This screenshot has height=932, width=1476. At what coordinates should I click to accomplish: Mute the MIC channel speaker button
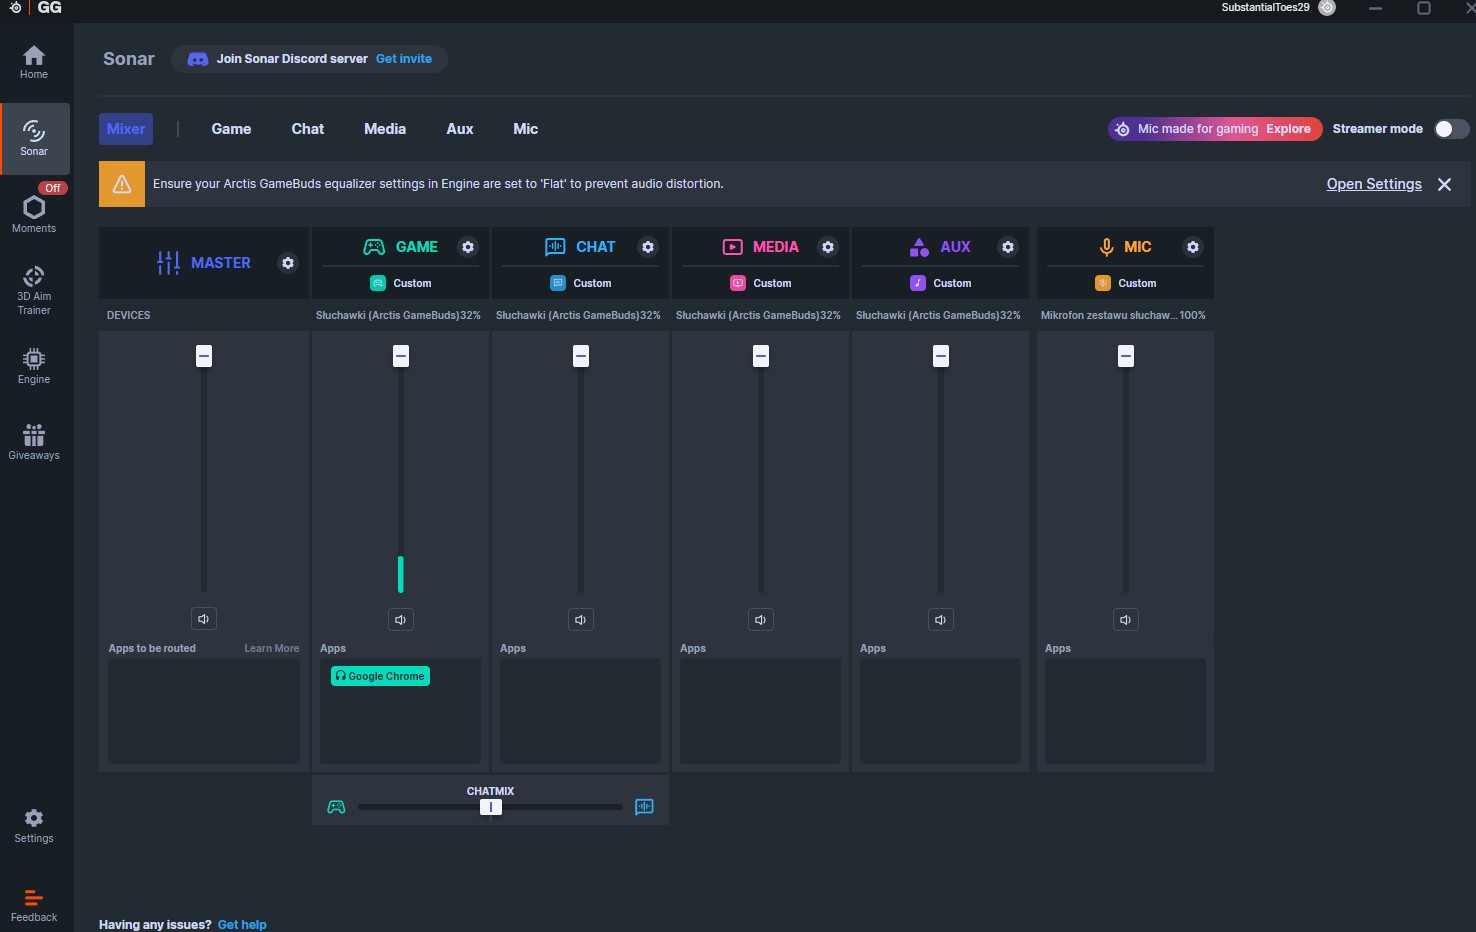pos(1125,620)
